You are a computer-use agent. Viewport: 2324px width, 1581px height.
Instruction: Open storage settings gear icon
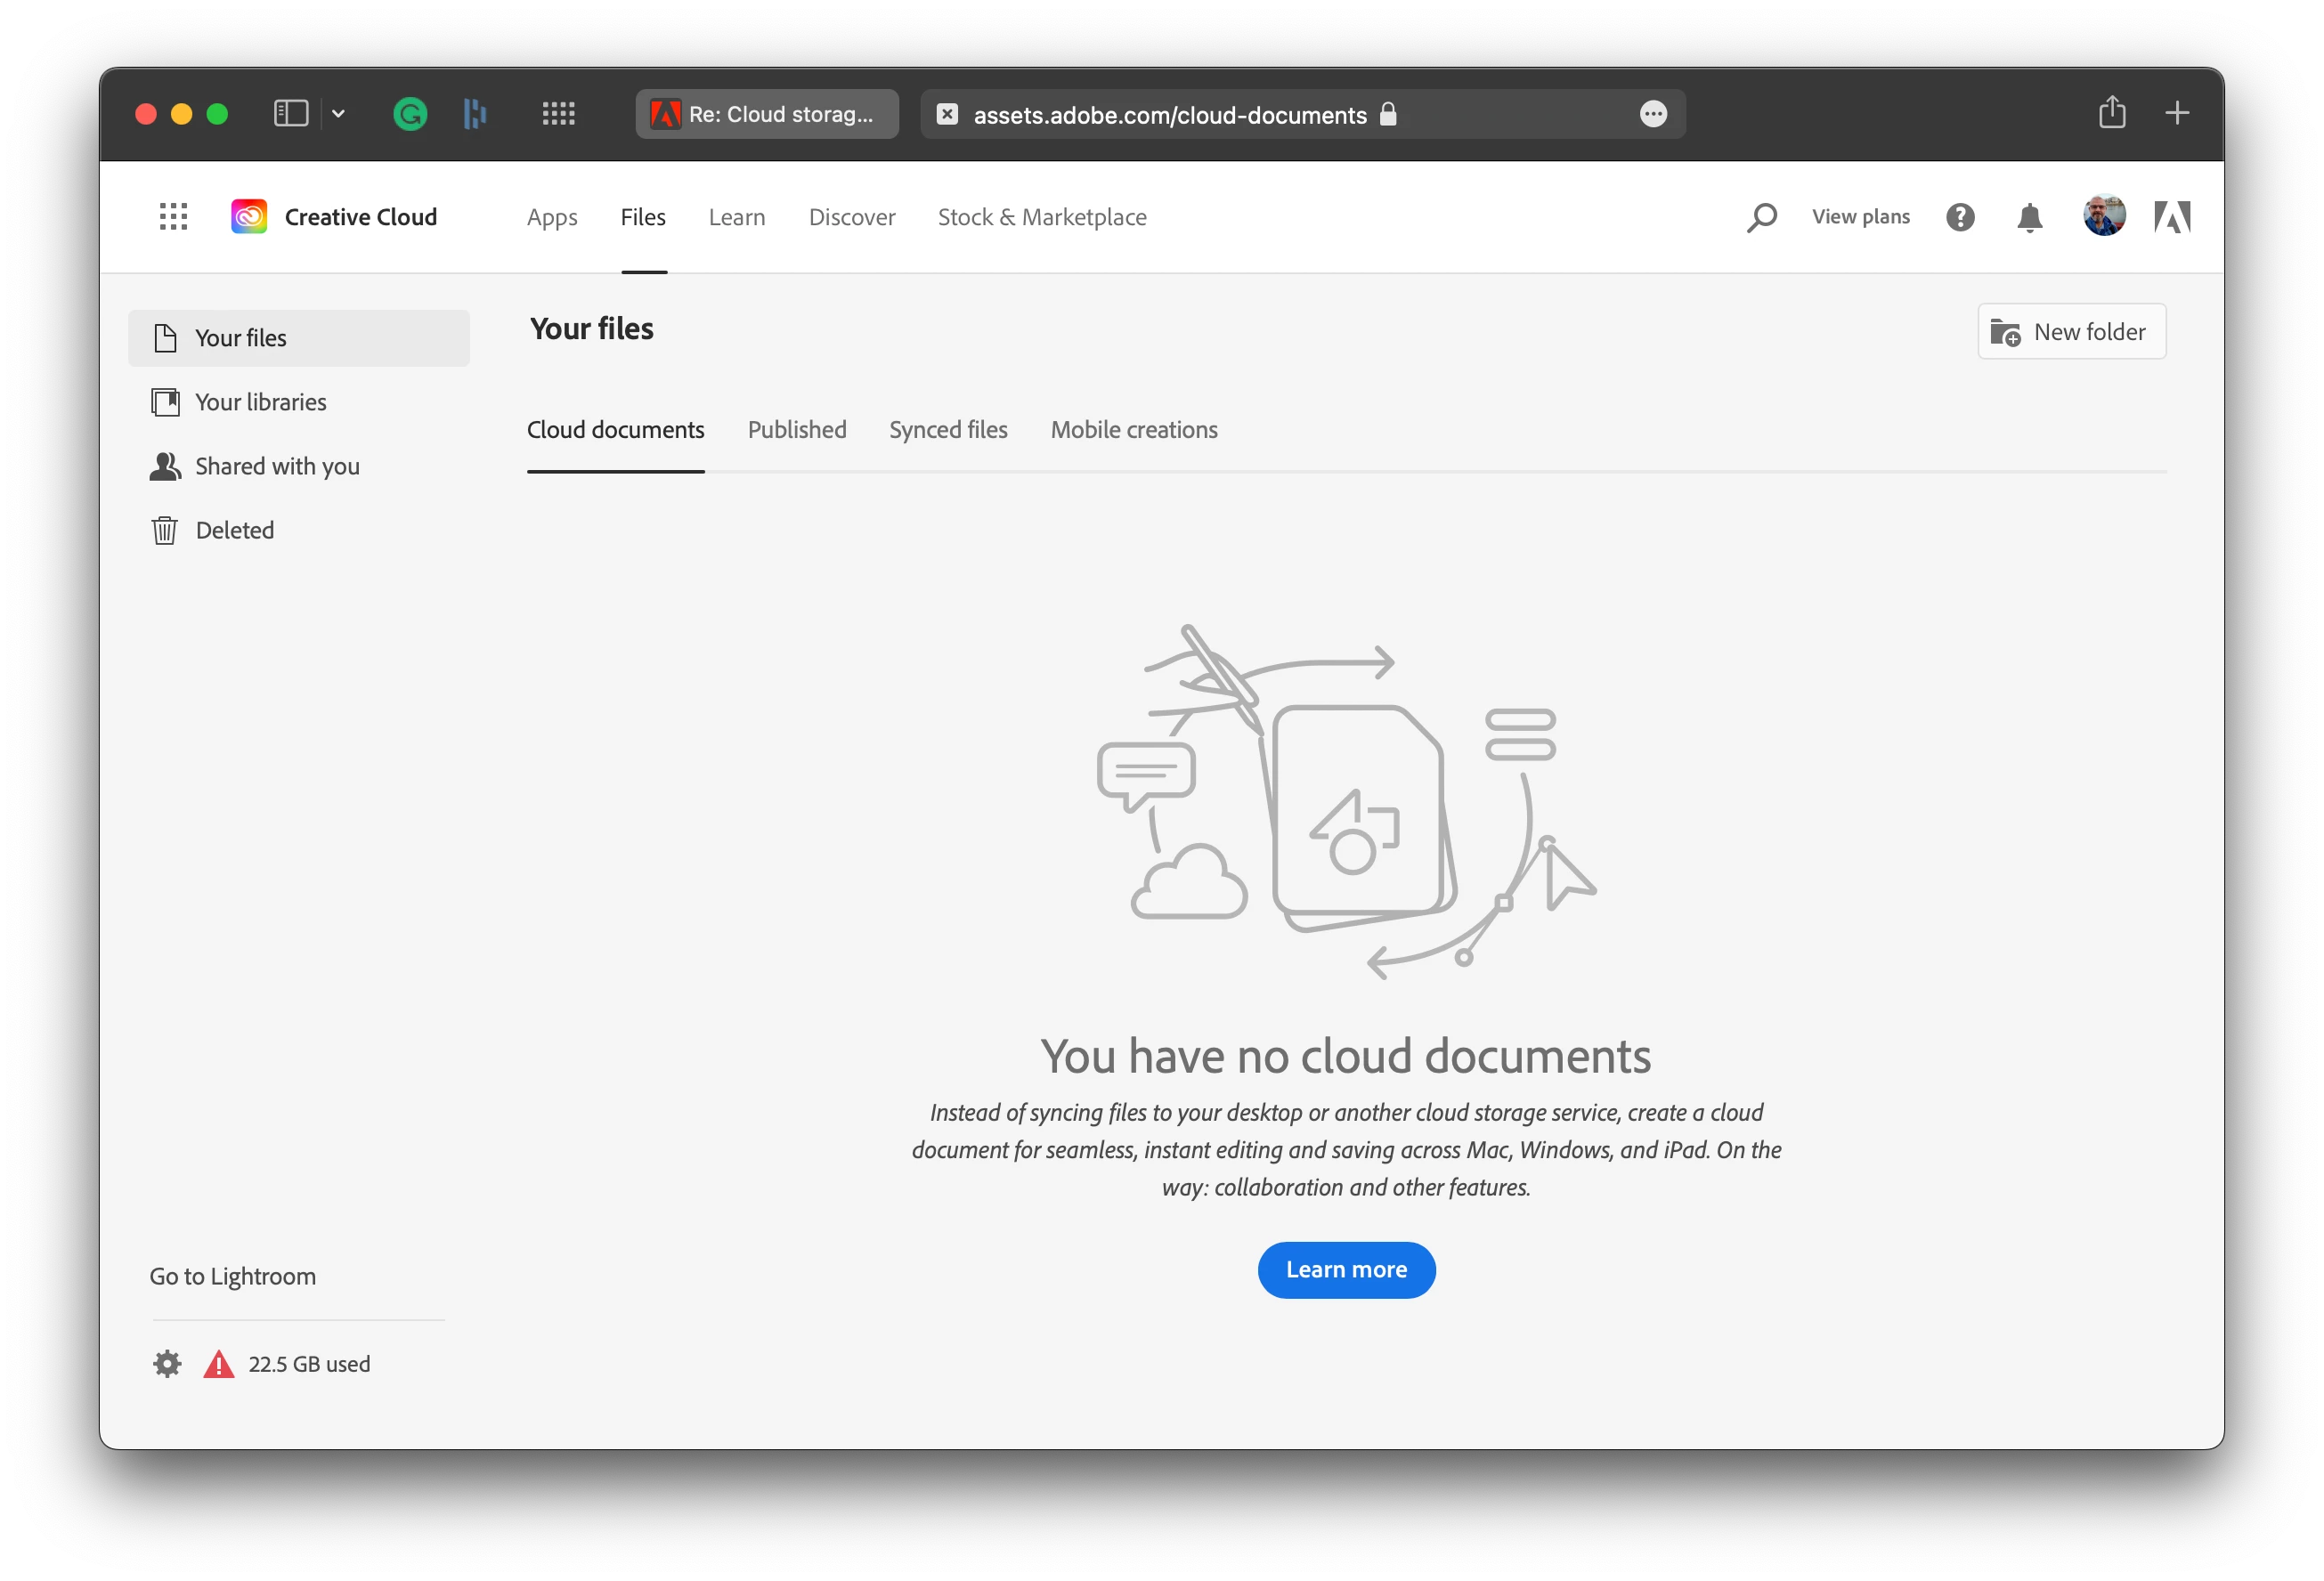point(167,1364)
